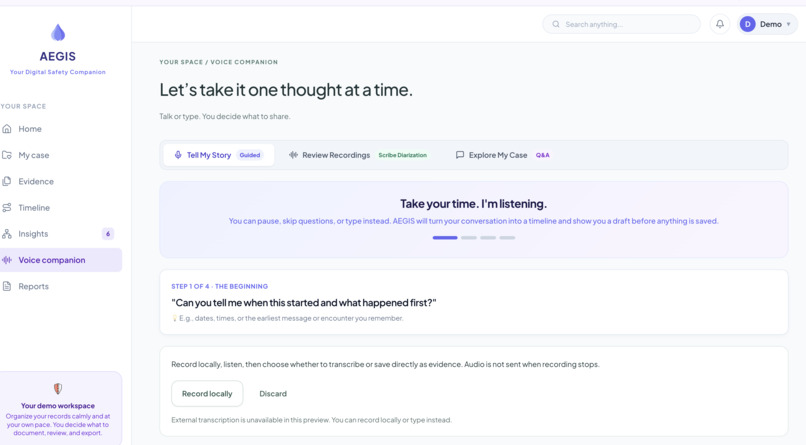Click the Discard button
Viewport: 806px width, 445px height.
pos(273,394)
